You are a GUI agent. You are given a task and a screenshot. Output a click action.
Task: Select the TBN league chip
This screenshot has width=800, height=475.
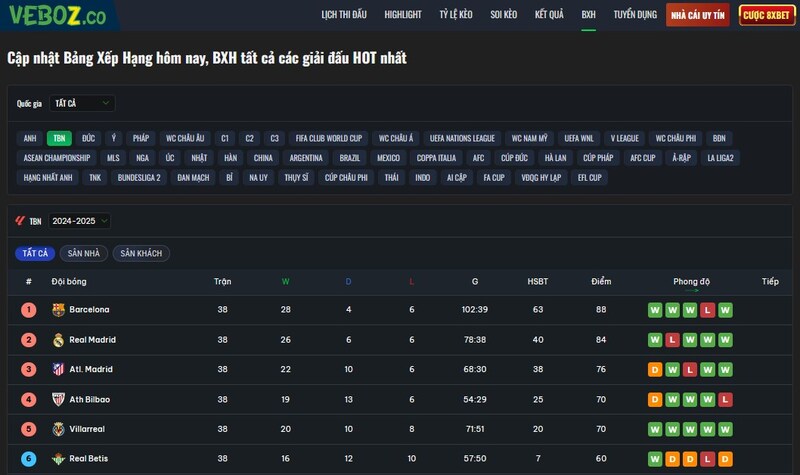pyautogui.click(x=59, y=138)
